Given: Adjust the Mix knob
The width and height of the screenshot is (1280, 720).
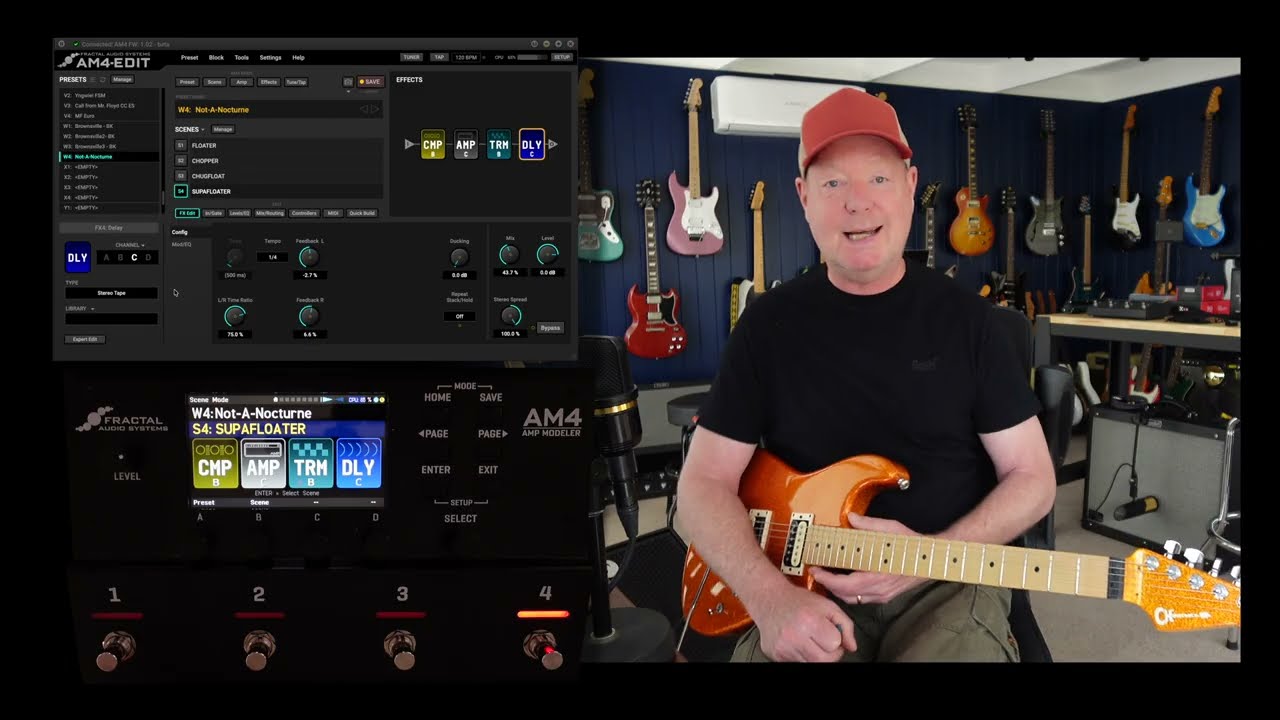Looking at the screenshot, I should [x=510, y=254].
